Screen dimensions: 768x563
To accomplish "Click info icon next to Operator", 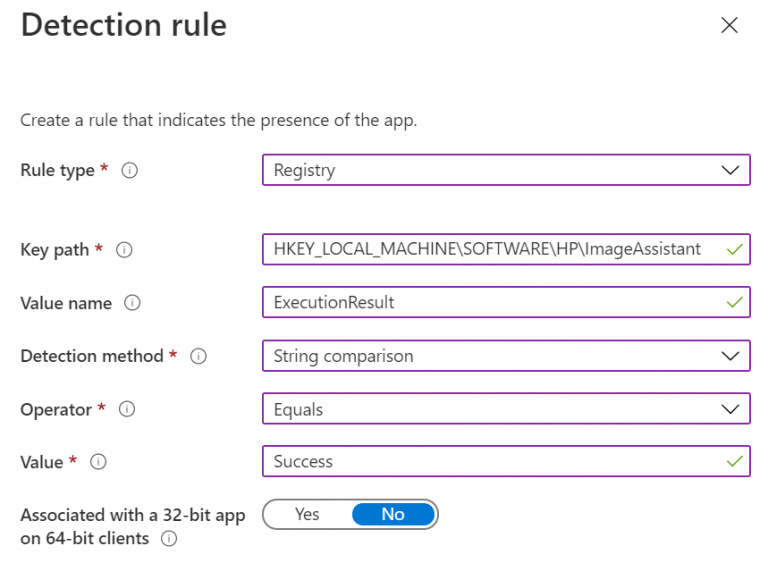I will tap(126, 409).
